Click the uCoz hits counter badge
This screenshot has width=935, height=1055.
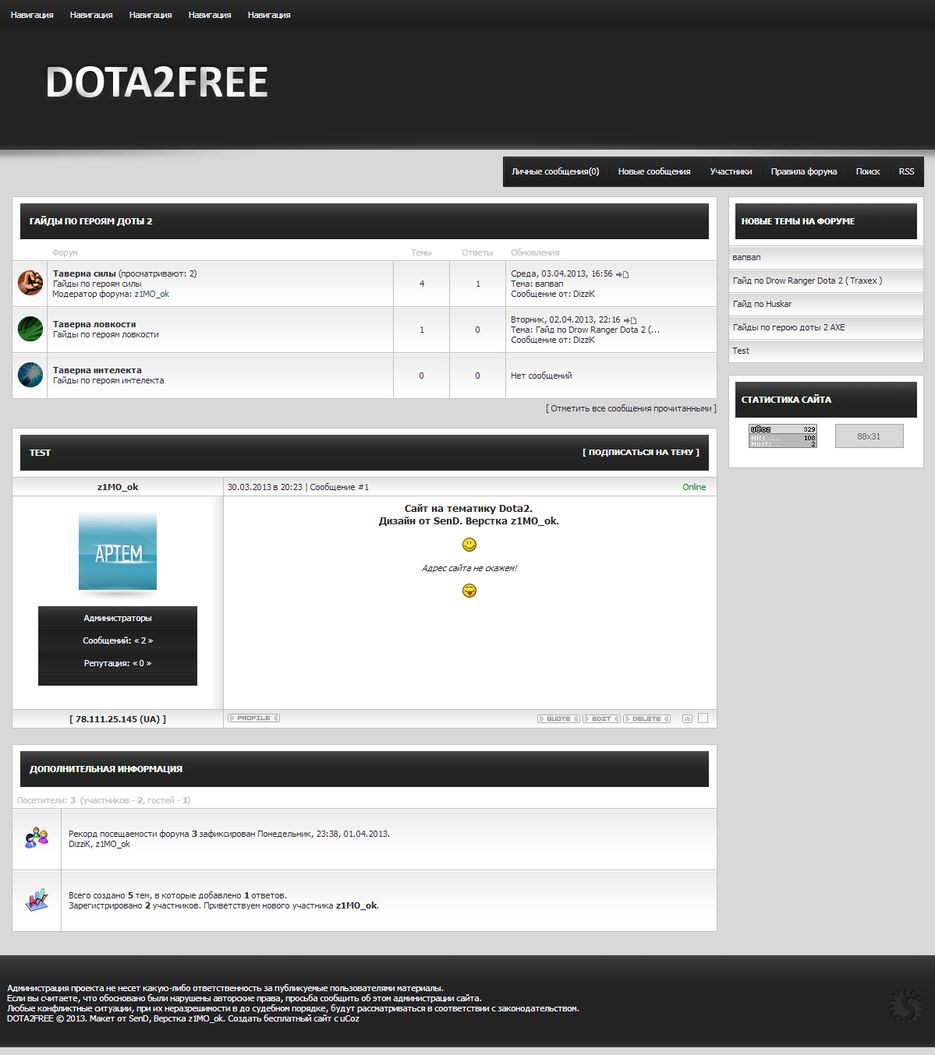pos(782,434)
